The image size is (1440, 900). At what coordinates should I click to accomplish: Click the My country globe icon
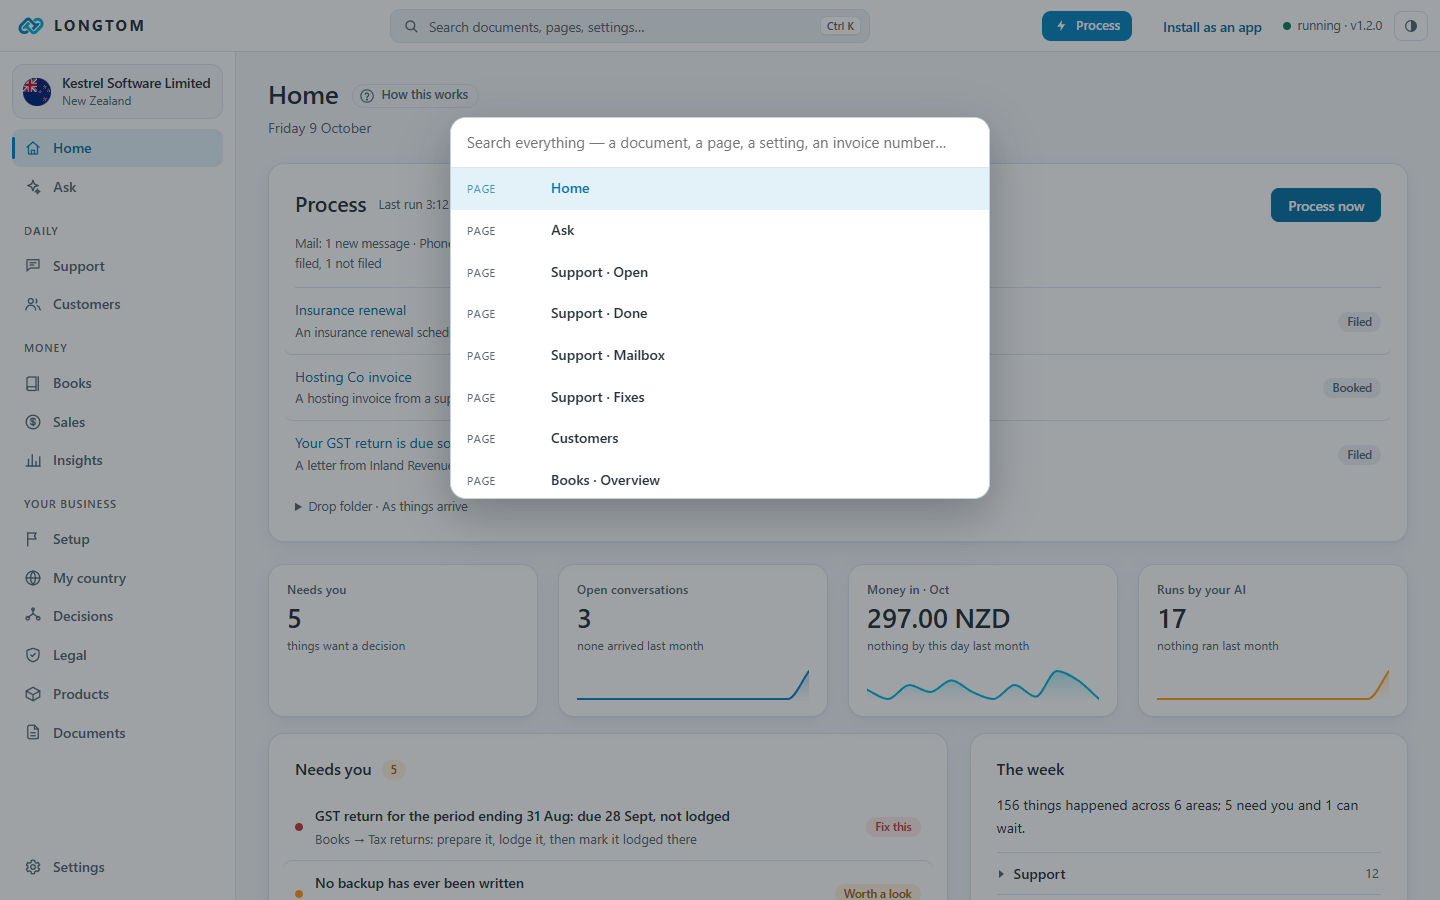(33, 578)
